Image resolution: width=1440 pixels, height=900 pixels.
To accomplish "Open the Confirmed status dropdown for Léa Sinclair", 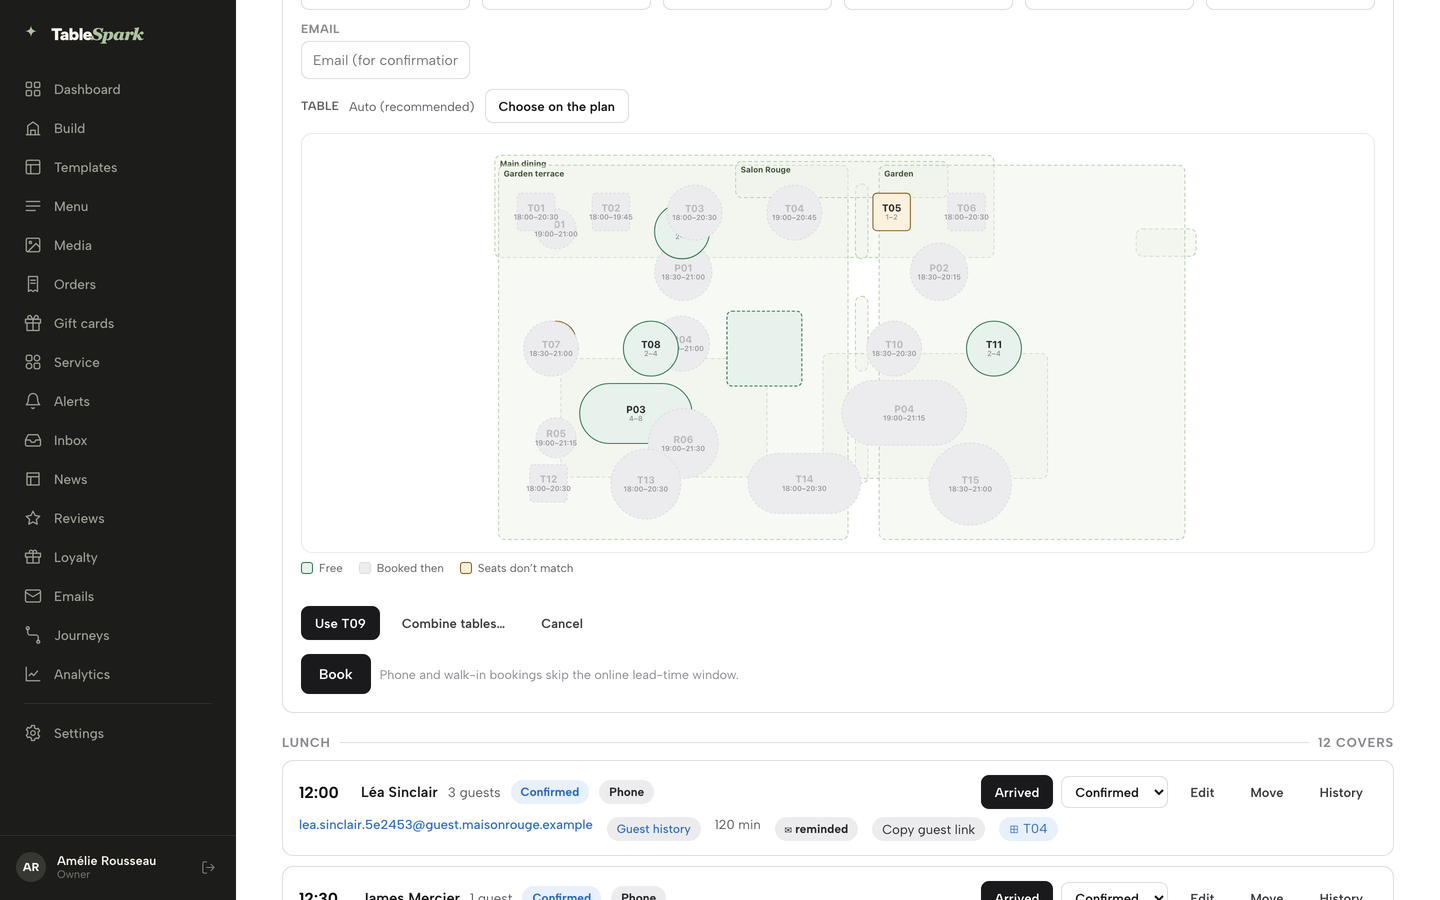I will [1114, 792].
